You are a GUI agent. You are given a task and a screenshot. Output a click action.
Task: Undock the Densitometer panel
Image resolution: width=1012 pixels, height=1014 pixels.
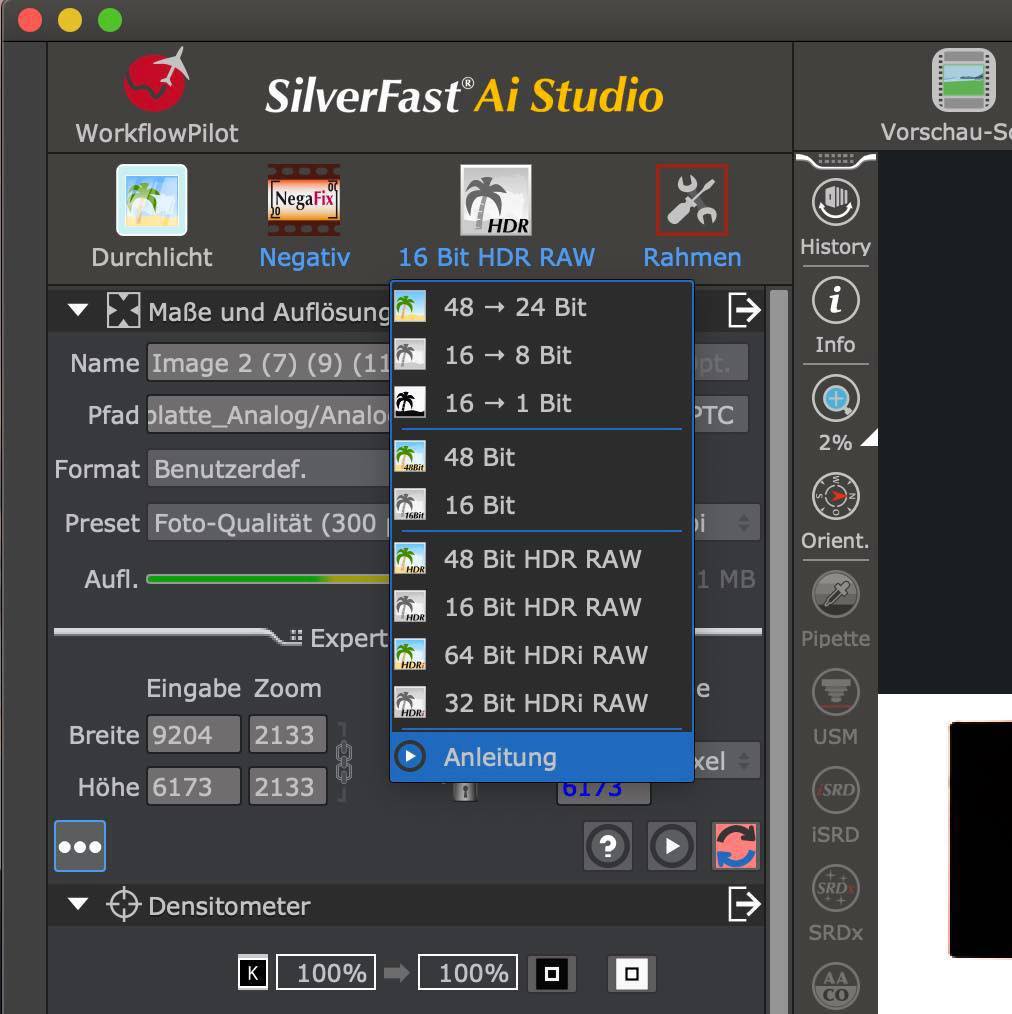(x=744, y=904)
